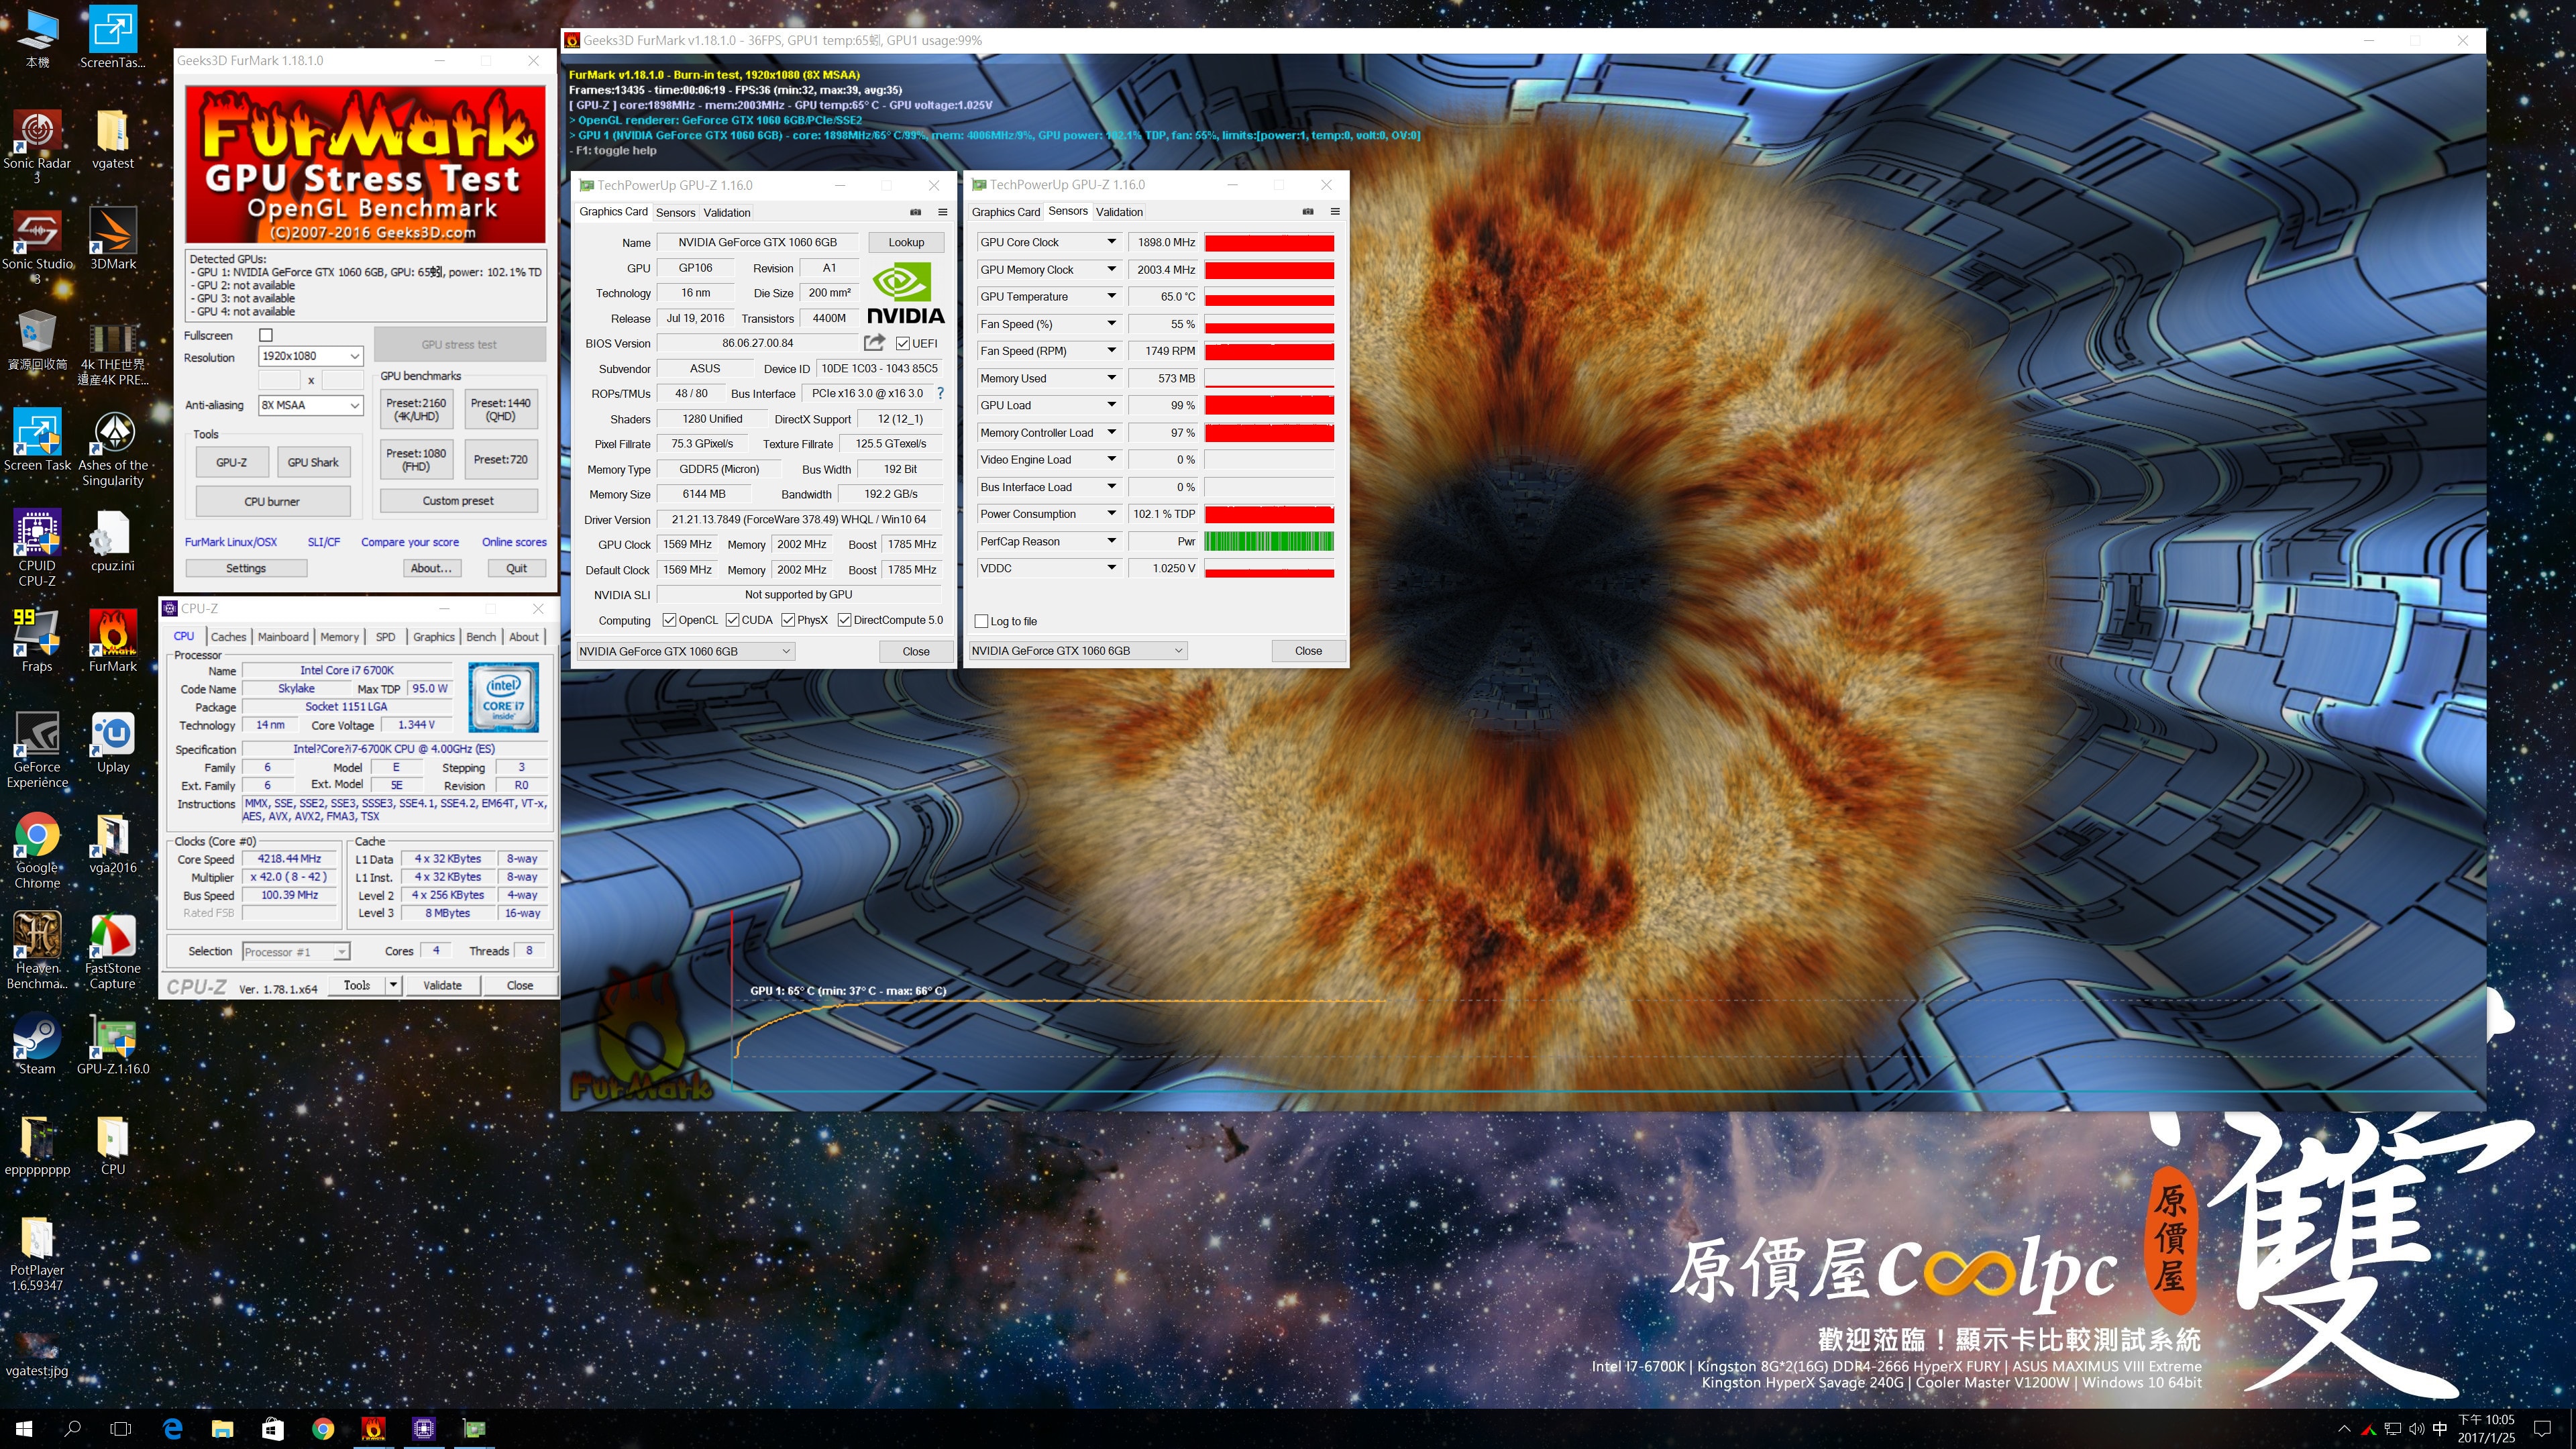
Task: Click the FurMark GPU Stress Test banner
Action: tap(365, 165)
